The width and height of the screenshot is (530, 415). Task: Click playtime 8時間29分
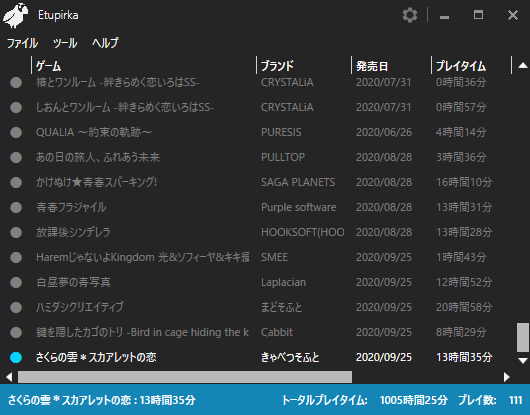click(461, 333)
